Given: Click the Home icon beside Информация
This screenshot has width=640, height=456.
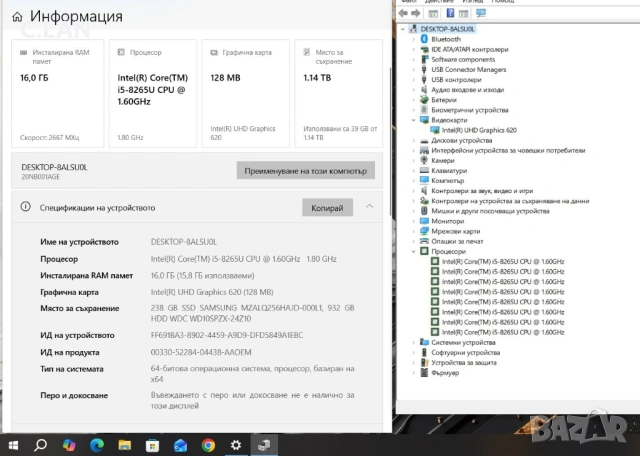Looking at the screenshot, I should click(17, 17).
